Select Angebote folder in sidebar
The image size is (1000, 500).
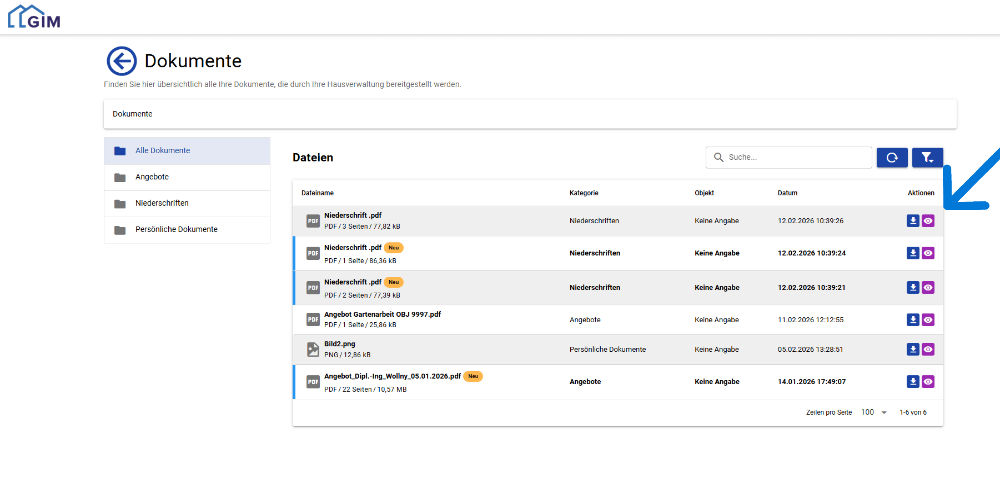tap(152, 177)
